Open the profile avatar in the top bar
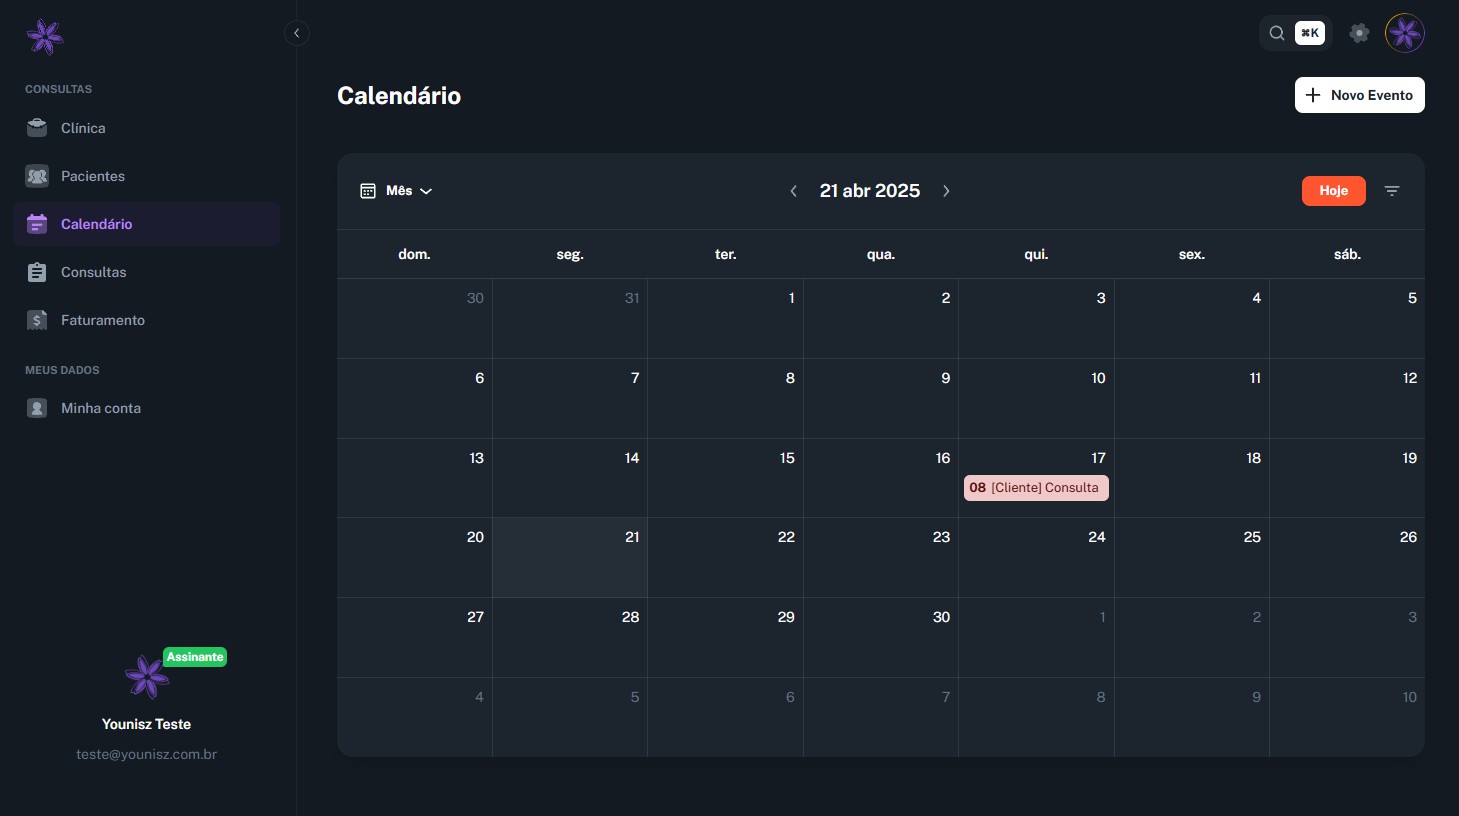 pos(1404,33)
